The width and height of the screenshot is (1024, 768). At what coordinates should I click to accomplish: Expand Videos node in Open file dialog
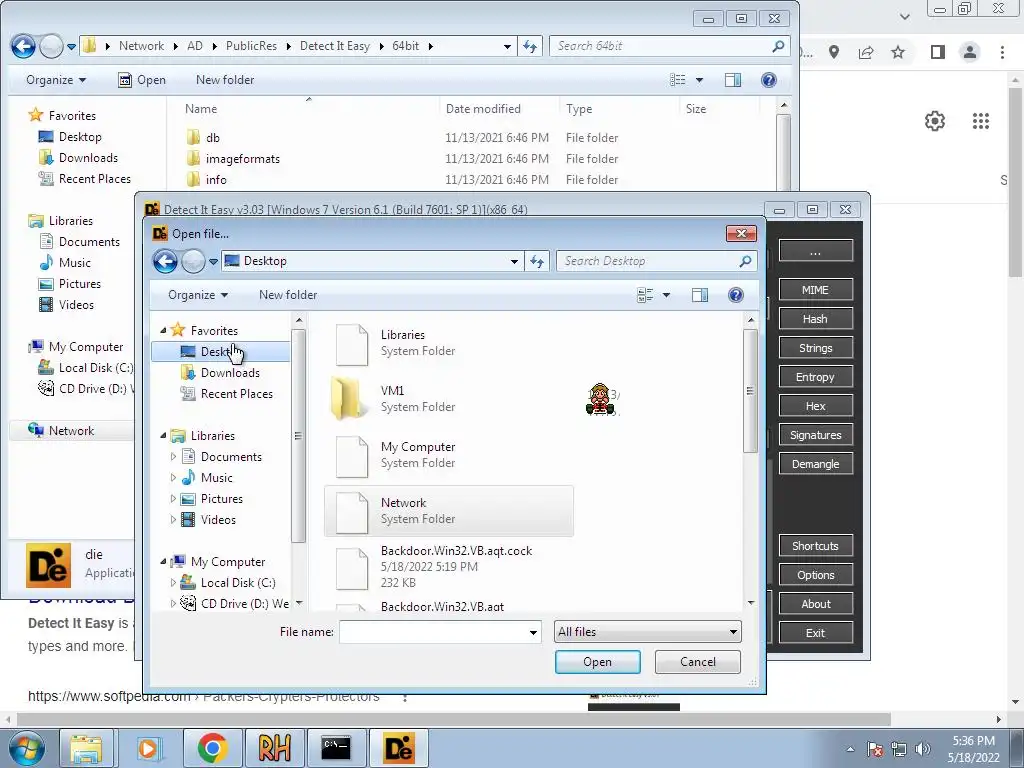(173, 520)
